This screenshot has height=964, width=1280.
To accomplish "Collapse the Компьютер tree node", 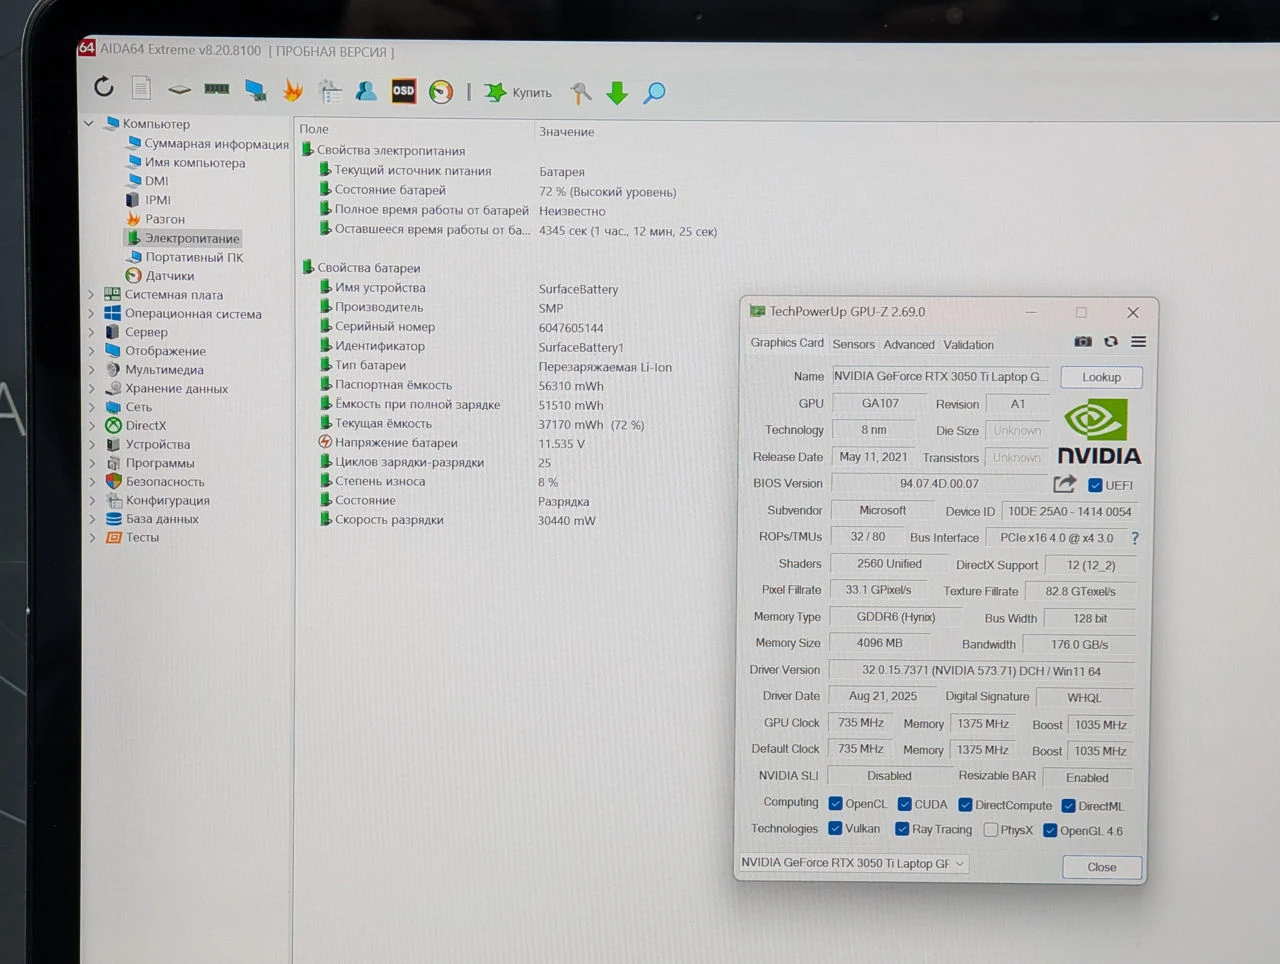I will 89,124.
